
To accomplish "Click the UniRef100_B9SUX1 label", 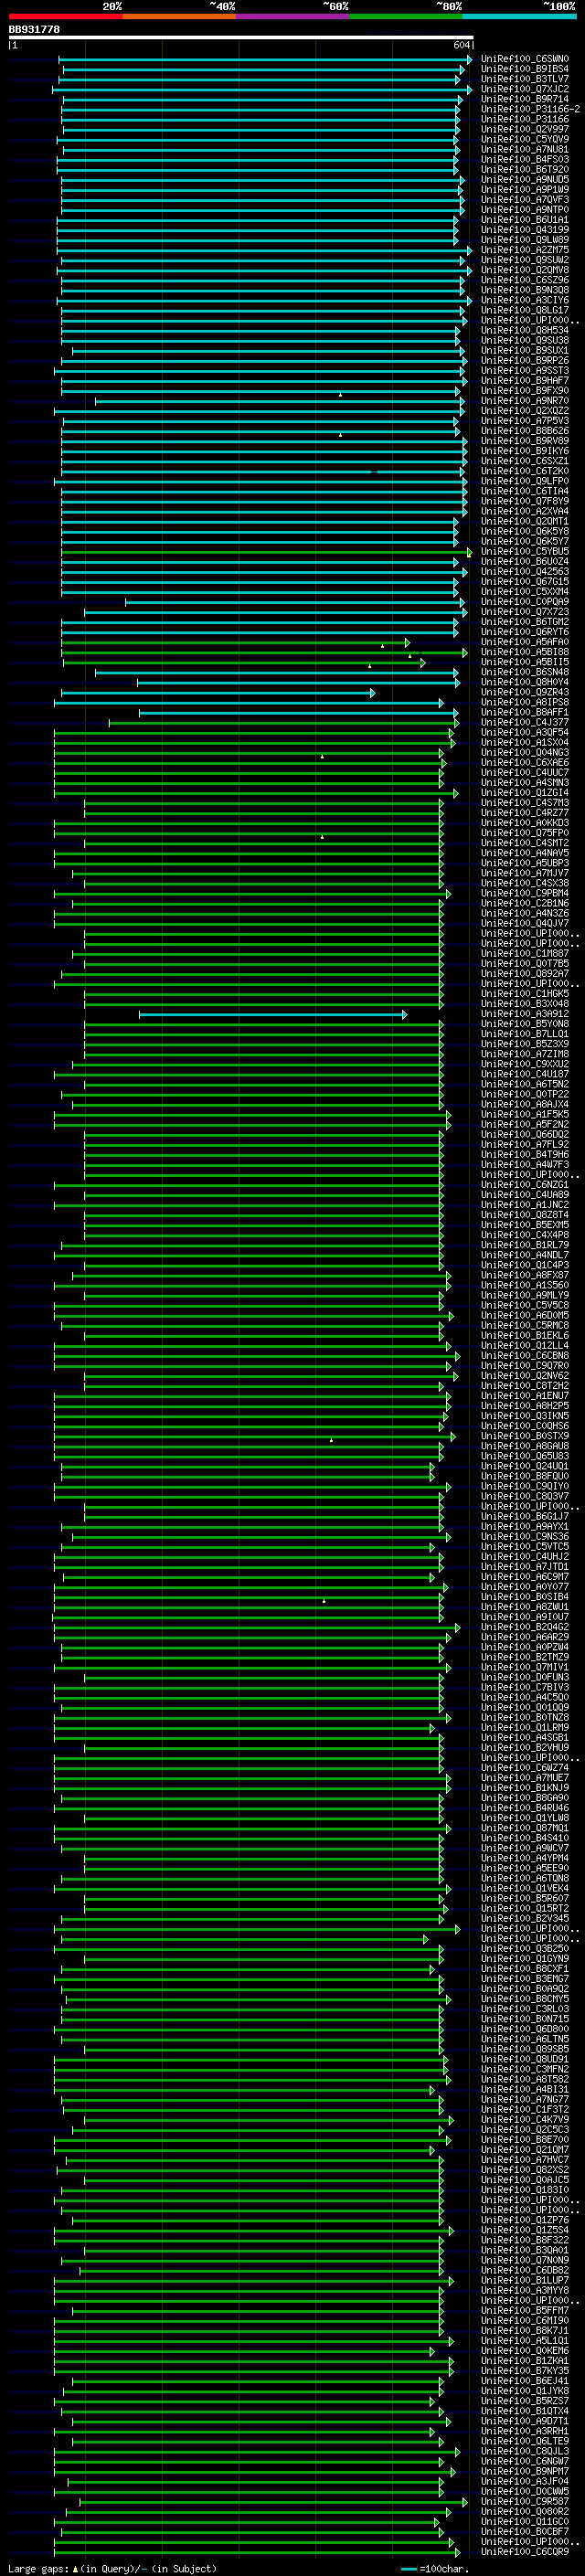I will coord(525,350).
